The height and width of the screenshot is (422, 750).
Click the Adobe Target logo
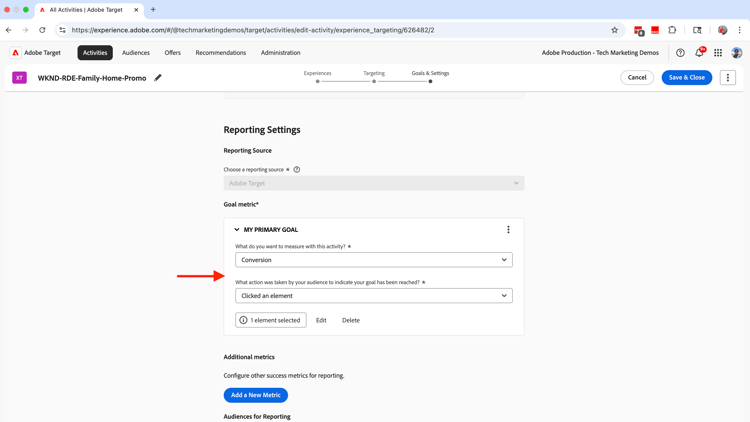point(36,53)
